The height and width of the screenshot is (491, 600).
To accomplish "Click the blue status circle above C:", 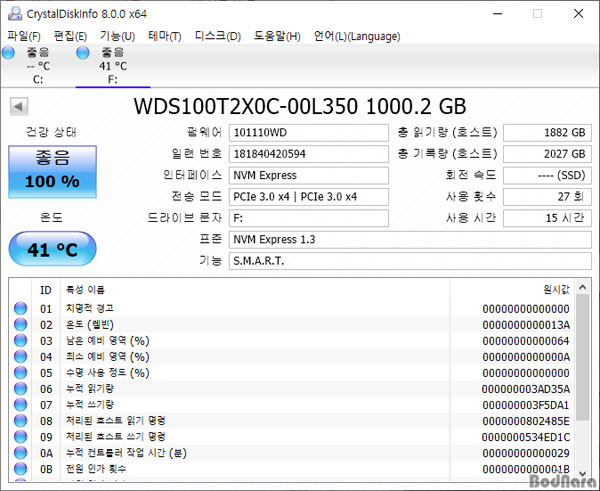I will point(8,53).
